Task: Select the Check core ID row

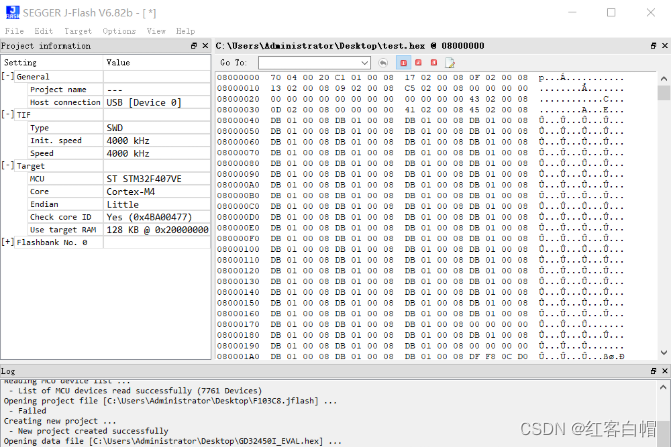Action: pos(119,217)
